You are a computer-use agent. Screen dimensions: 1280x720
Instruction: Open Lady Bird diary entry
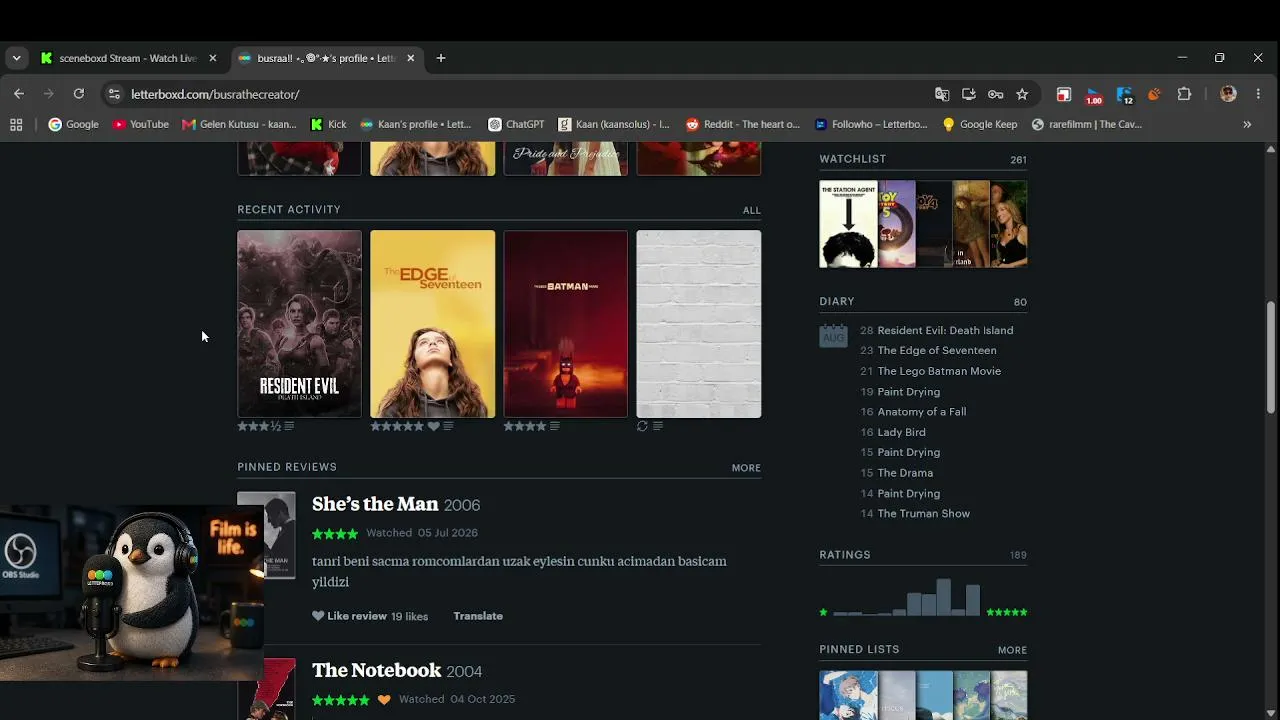(x=901, y=432)
